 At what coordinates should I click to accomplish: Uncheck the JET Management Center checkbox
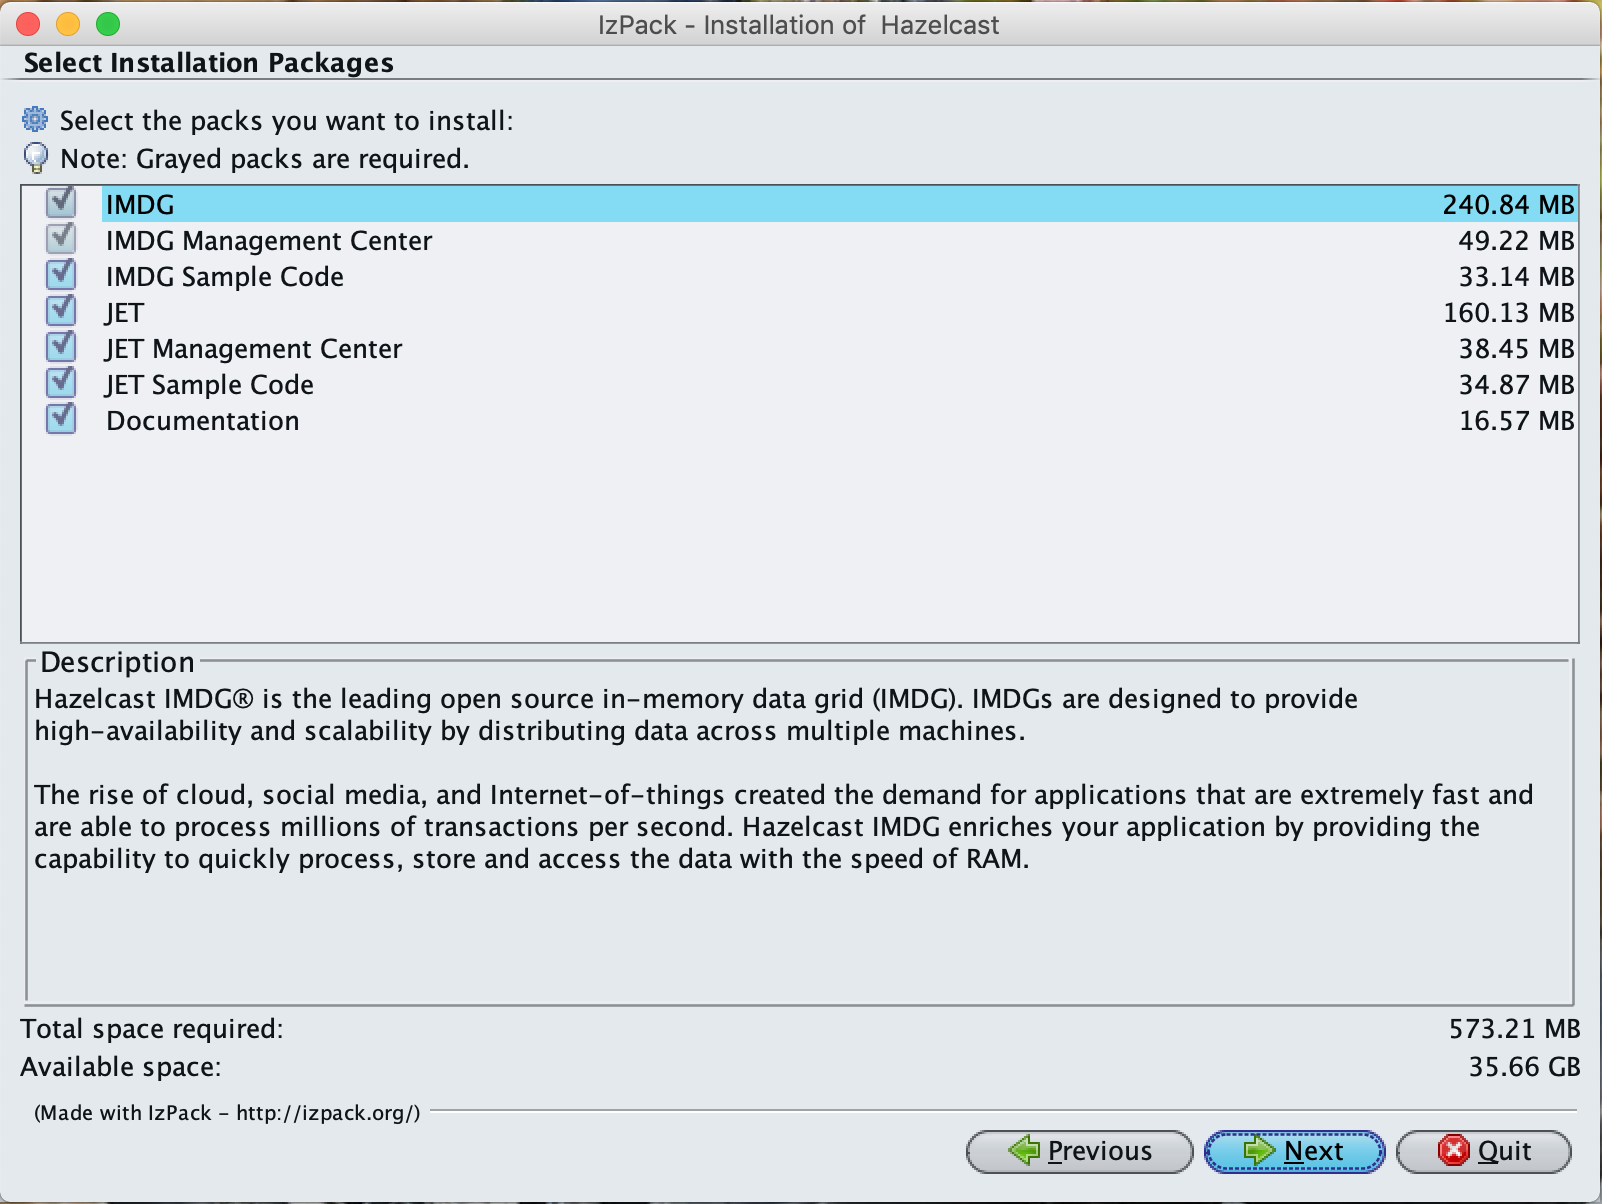point(61,347)
